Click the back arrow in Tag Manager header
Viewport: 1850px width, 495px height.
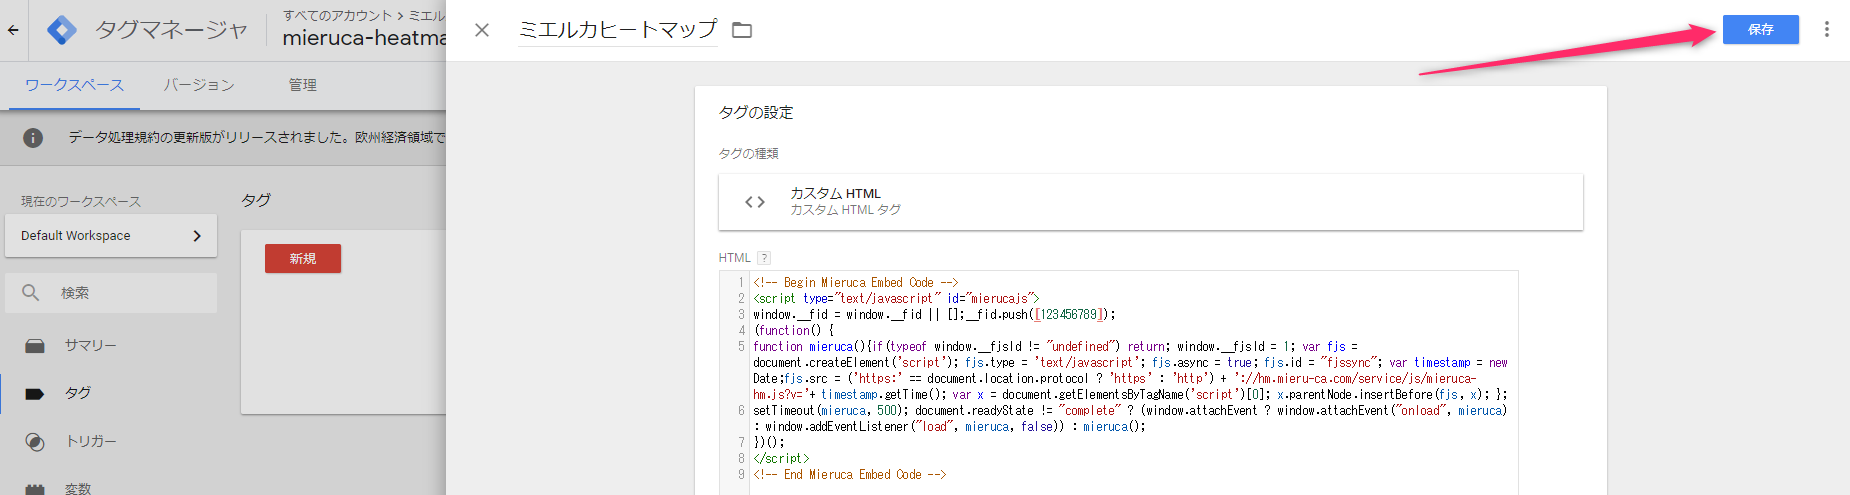(13, 30)
